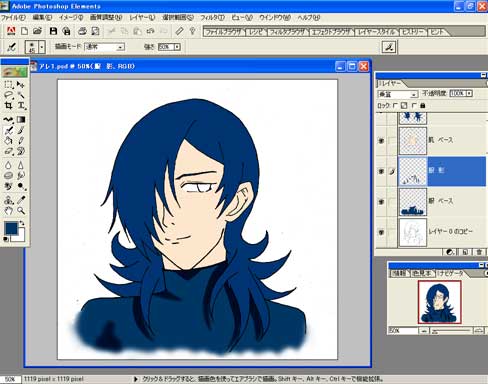Open the ヒストリー palette tab

(413, 32)
